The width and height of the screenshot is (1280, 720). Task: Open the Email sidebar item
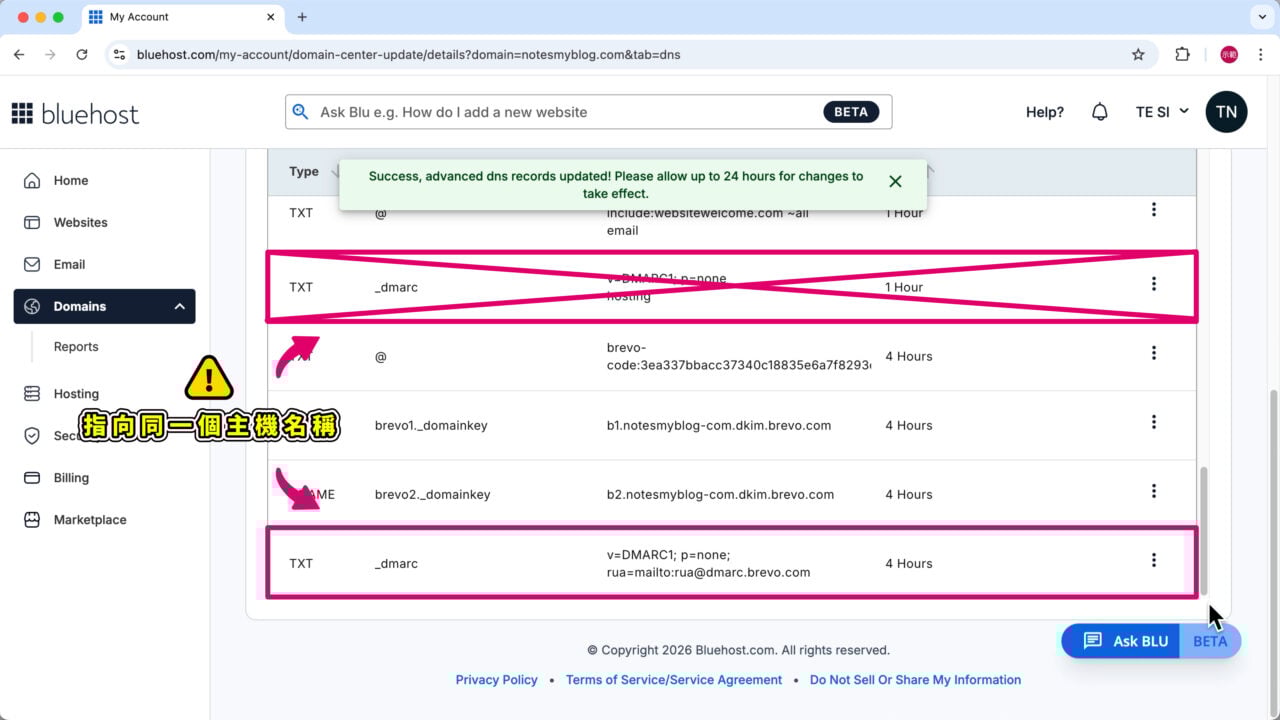click(x=69, y=264)
